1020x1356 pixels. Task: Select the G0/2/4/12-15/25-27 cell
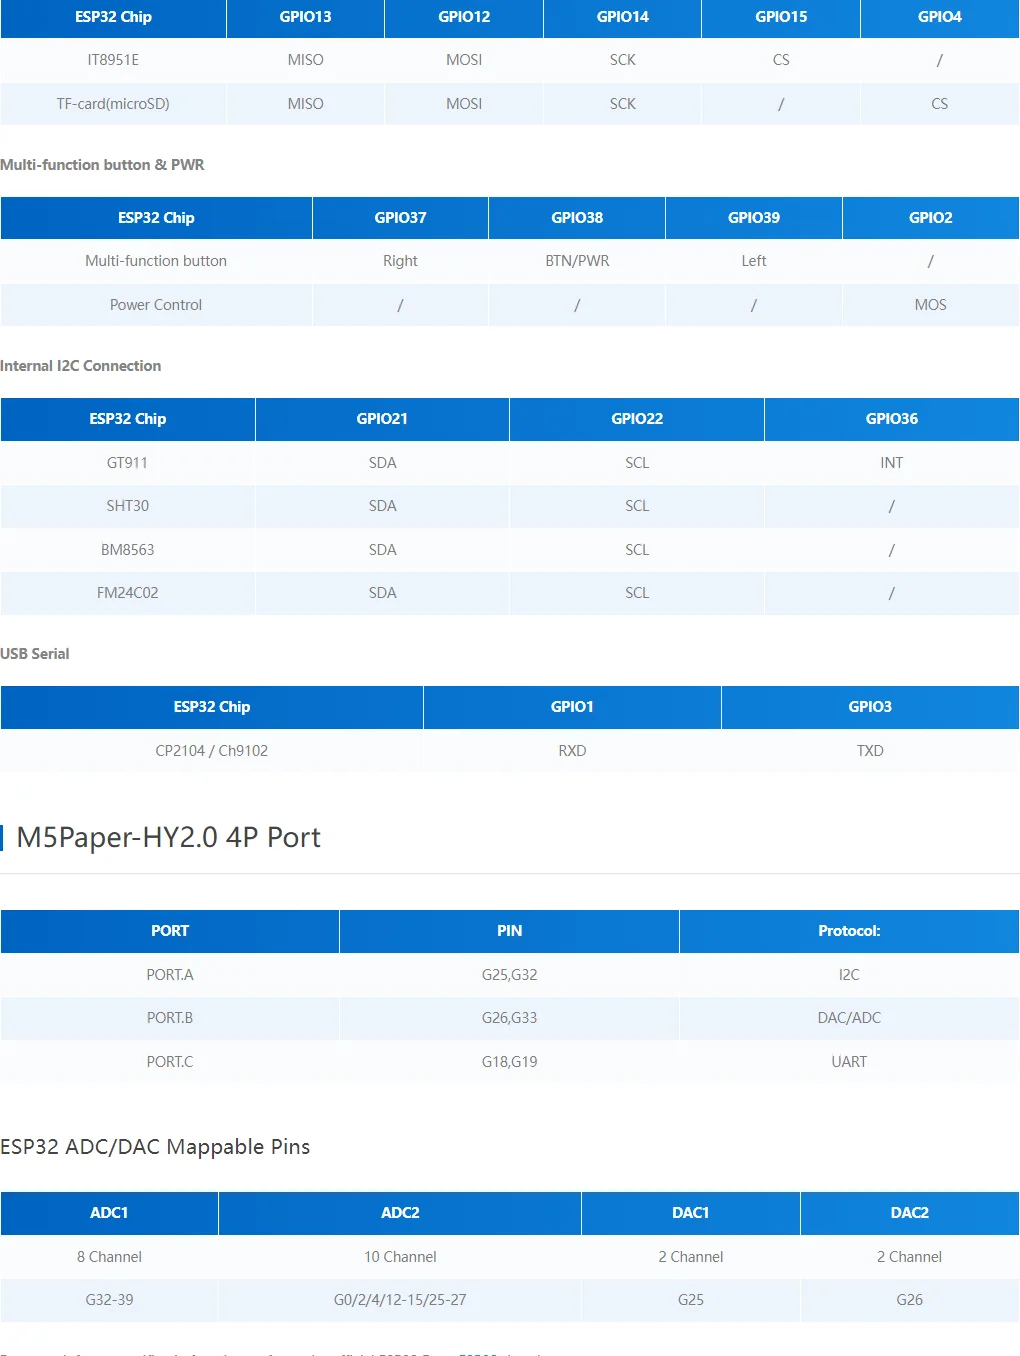(400, 1300)
